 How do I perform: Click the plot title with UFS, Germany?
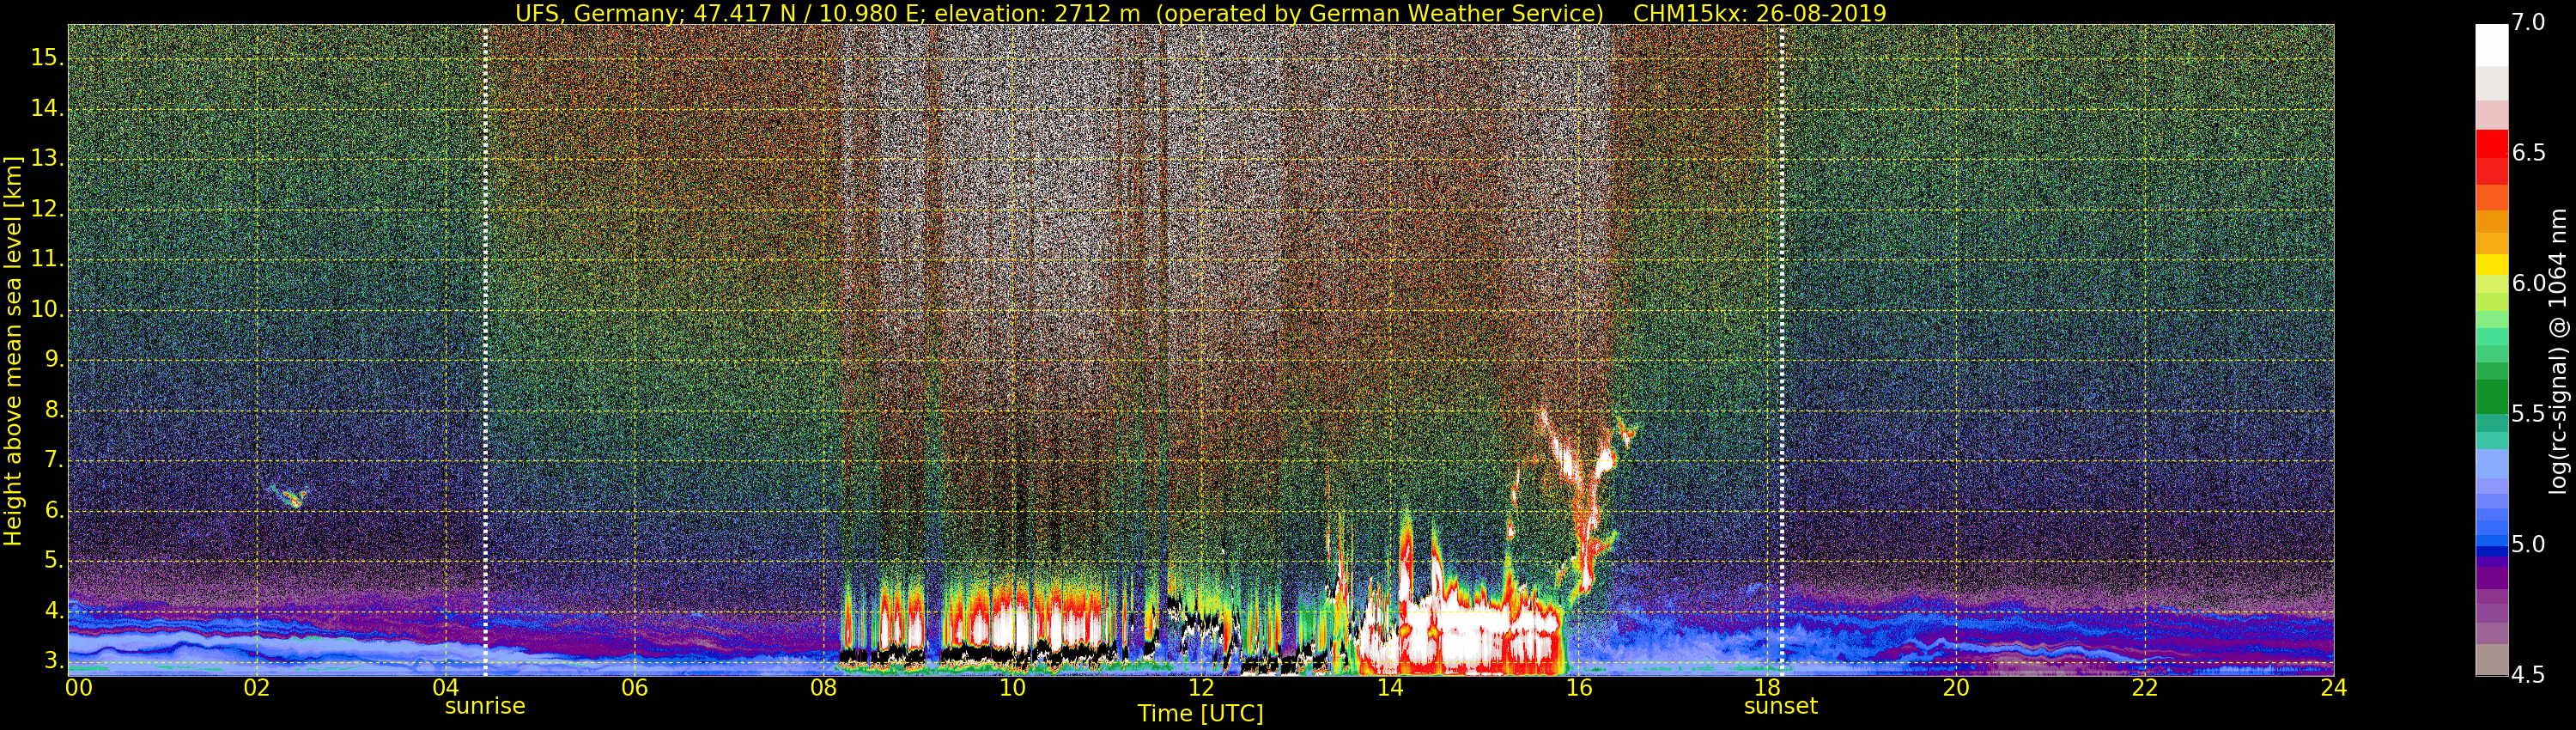[1200, 13]
